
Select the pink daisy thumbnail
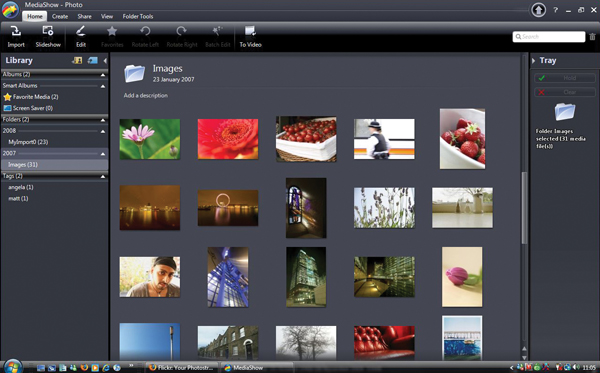150,139
